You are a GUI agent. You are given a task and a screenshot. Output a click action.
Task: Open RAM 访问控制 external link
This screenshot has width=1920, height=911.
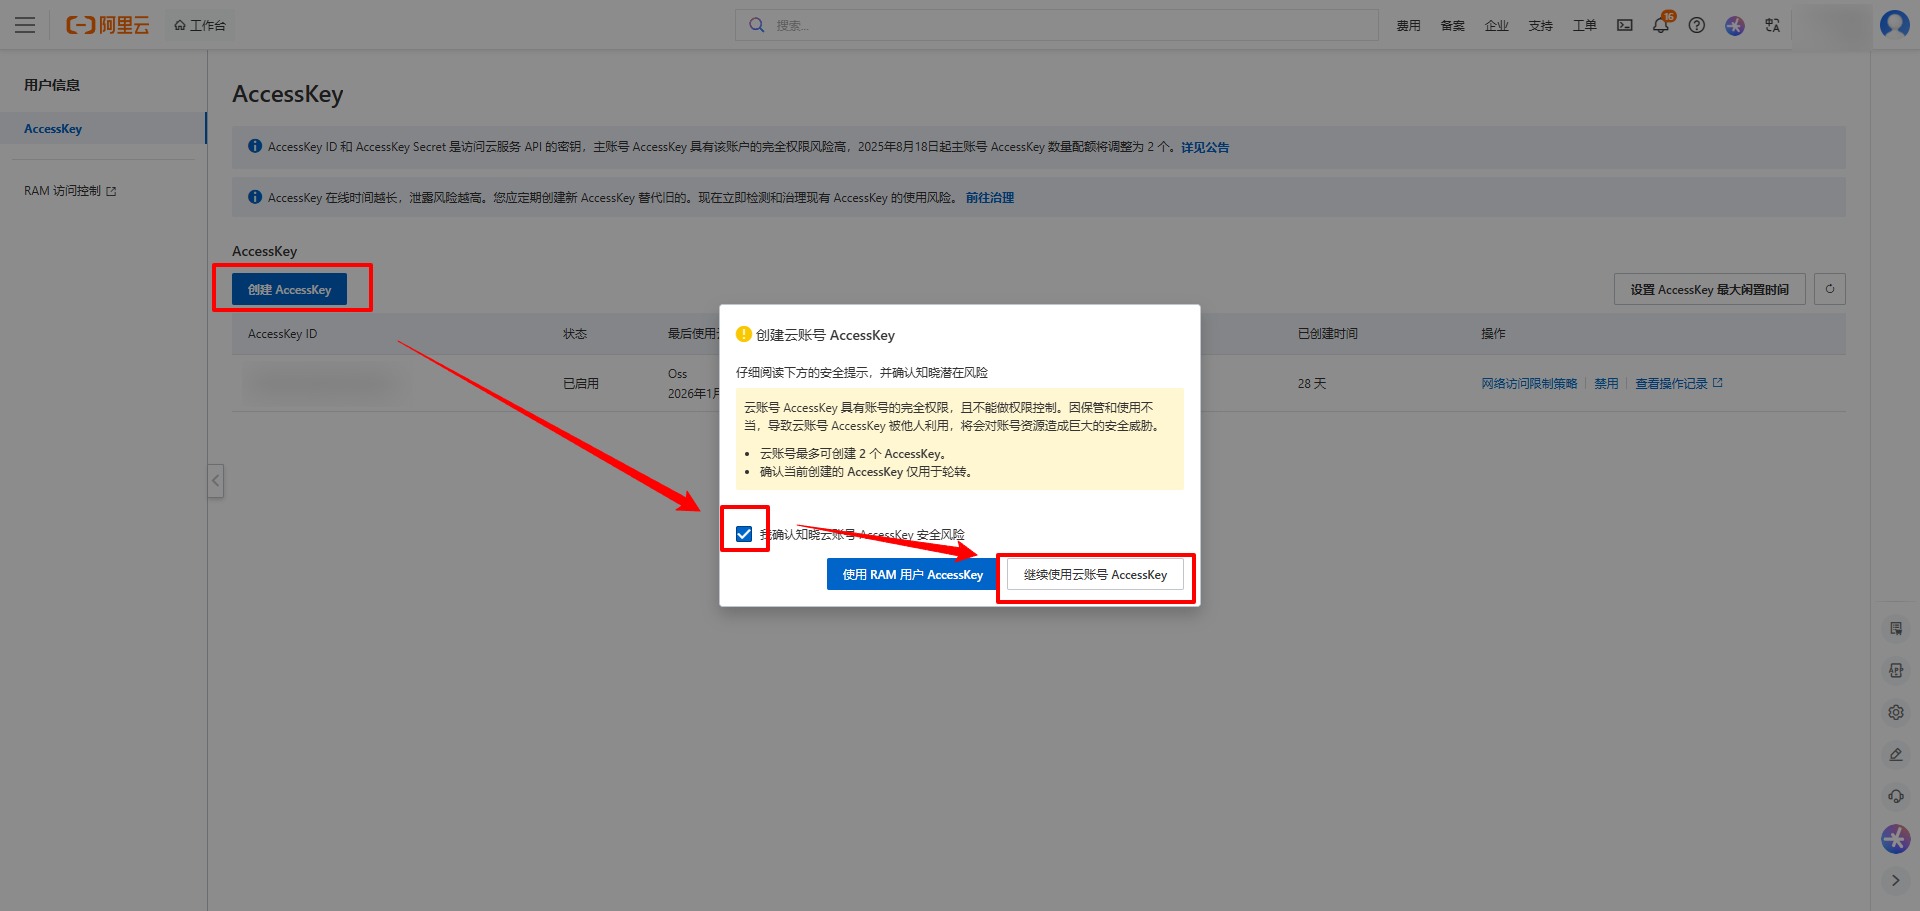[x=70, y=191]
